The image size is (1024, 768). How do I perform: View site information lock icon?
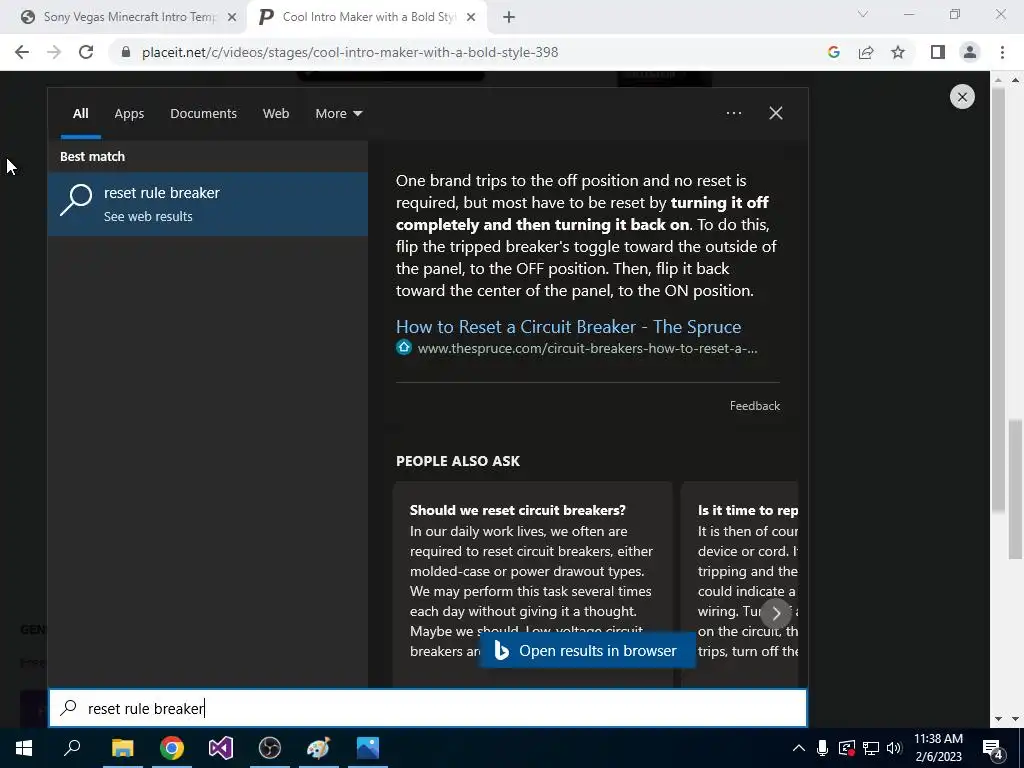126,52
